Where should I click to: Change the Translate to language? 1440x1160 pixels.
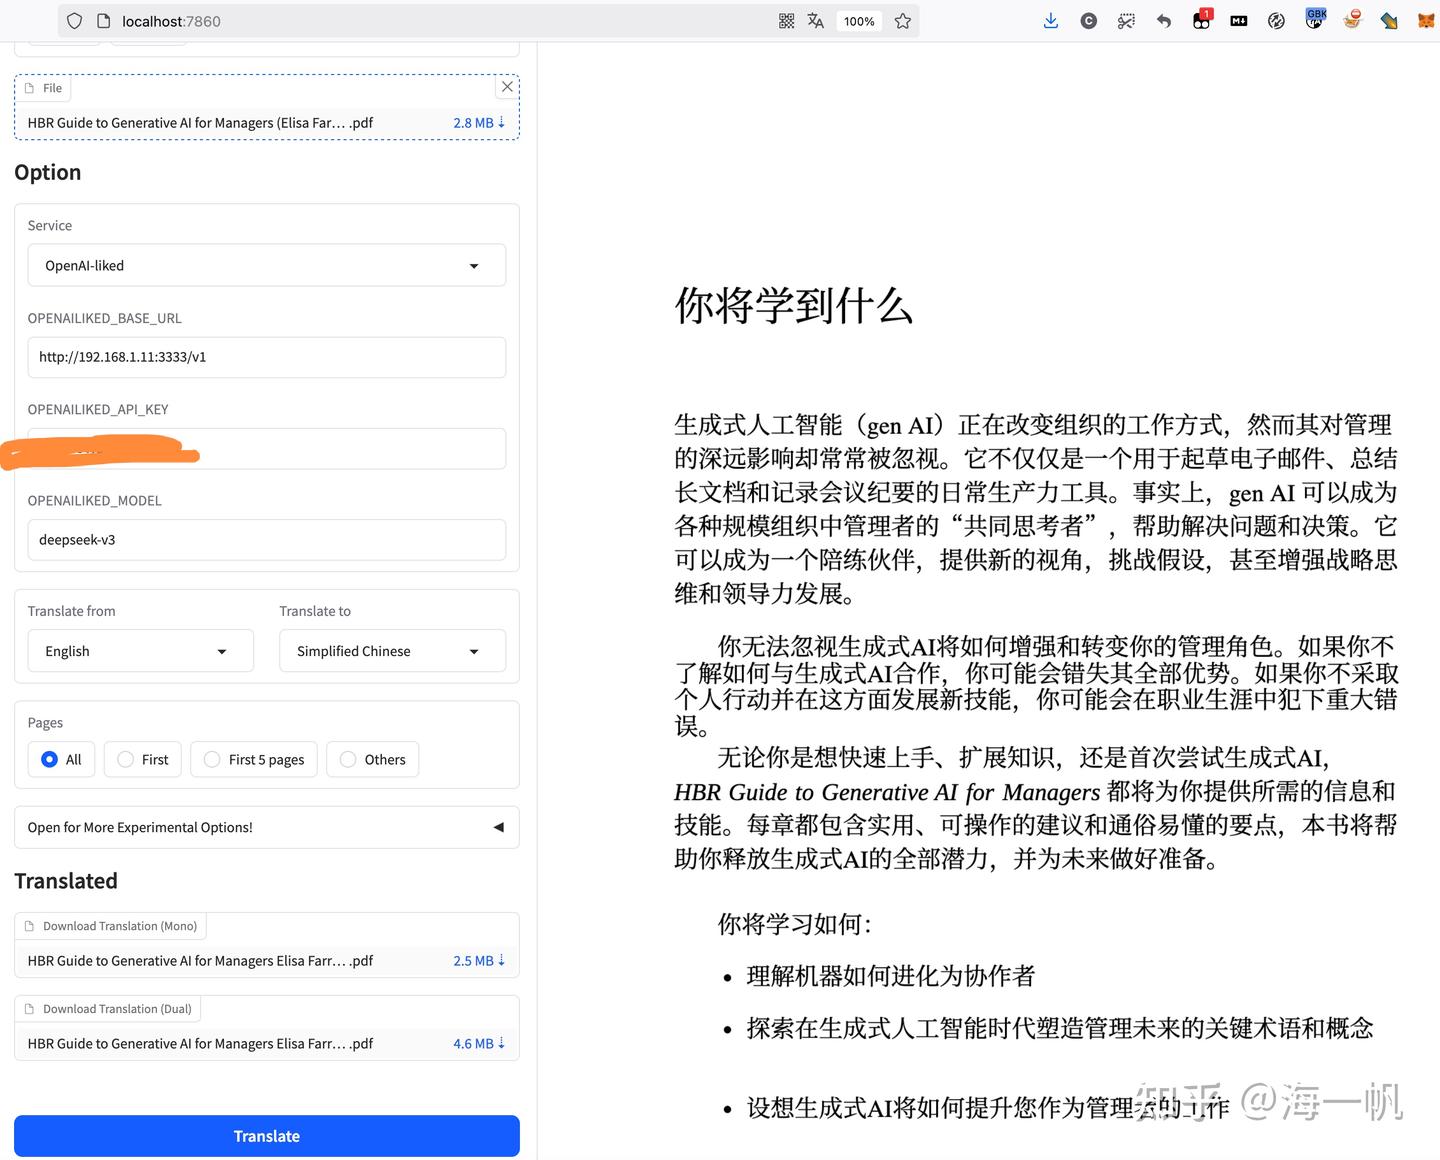tap(391, 650)
